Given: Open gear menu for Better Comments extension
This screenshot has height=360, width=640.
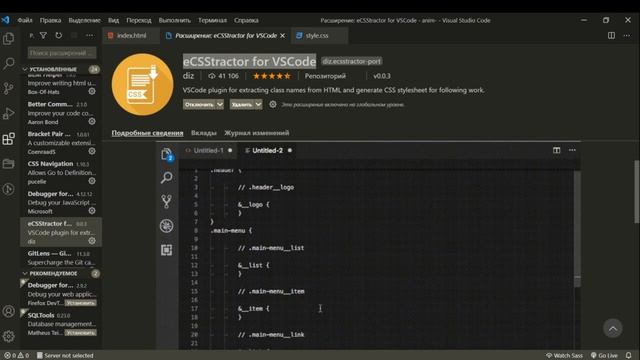Looking at the screenshot, I should 92,121.
